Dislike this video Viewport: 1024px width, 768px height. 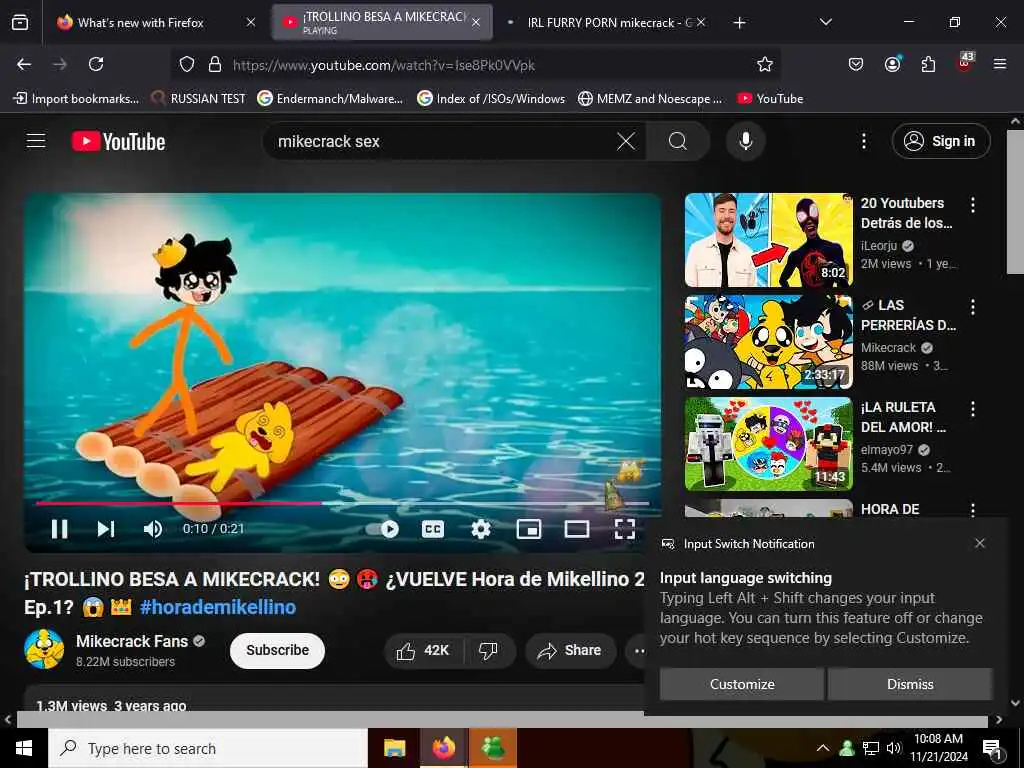click(x=488, y=650)
